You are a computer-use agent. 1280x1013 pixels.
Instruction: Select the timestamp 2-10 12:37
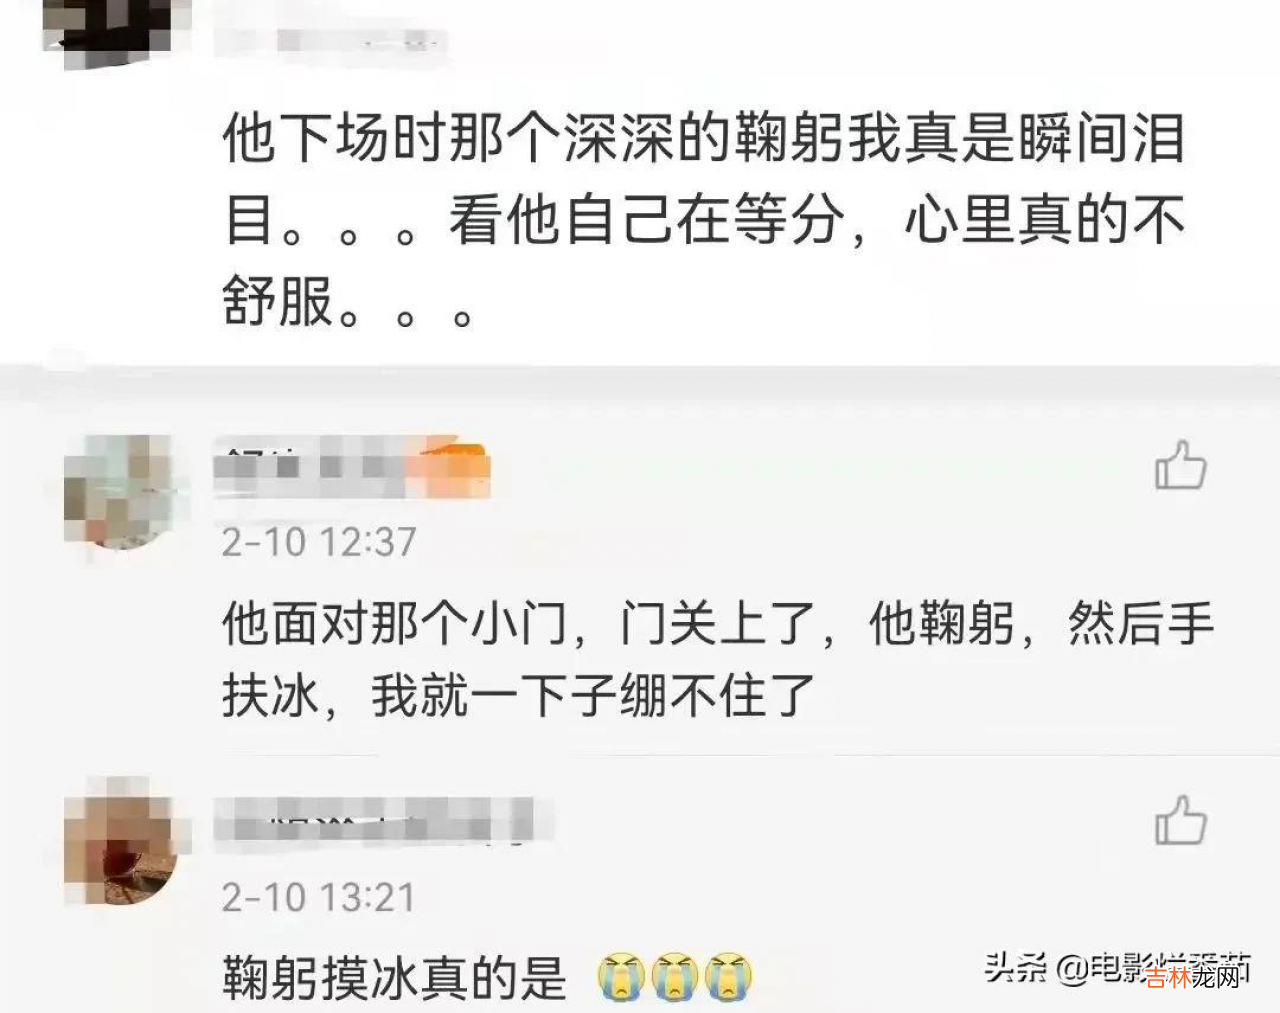point(319,542)
